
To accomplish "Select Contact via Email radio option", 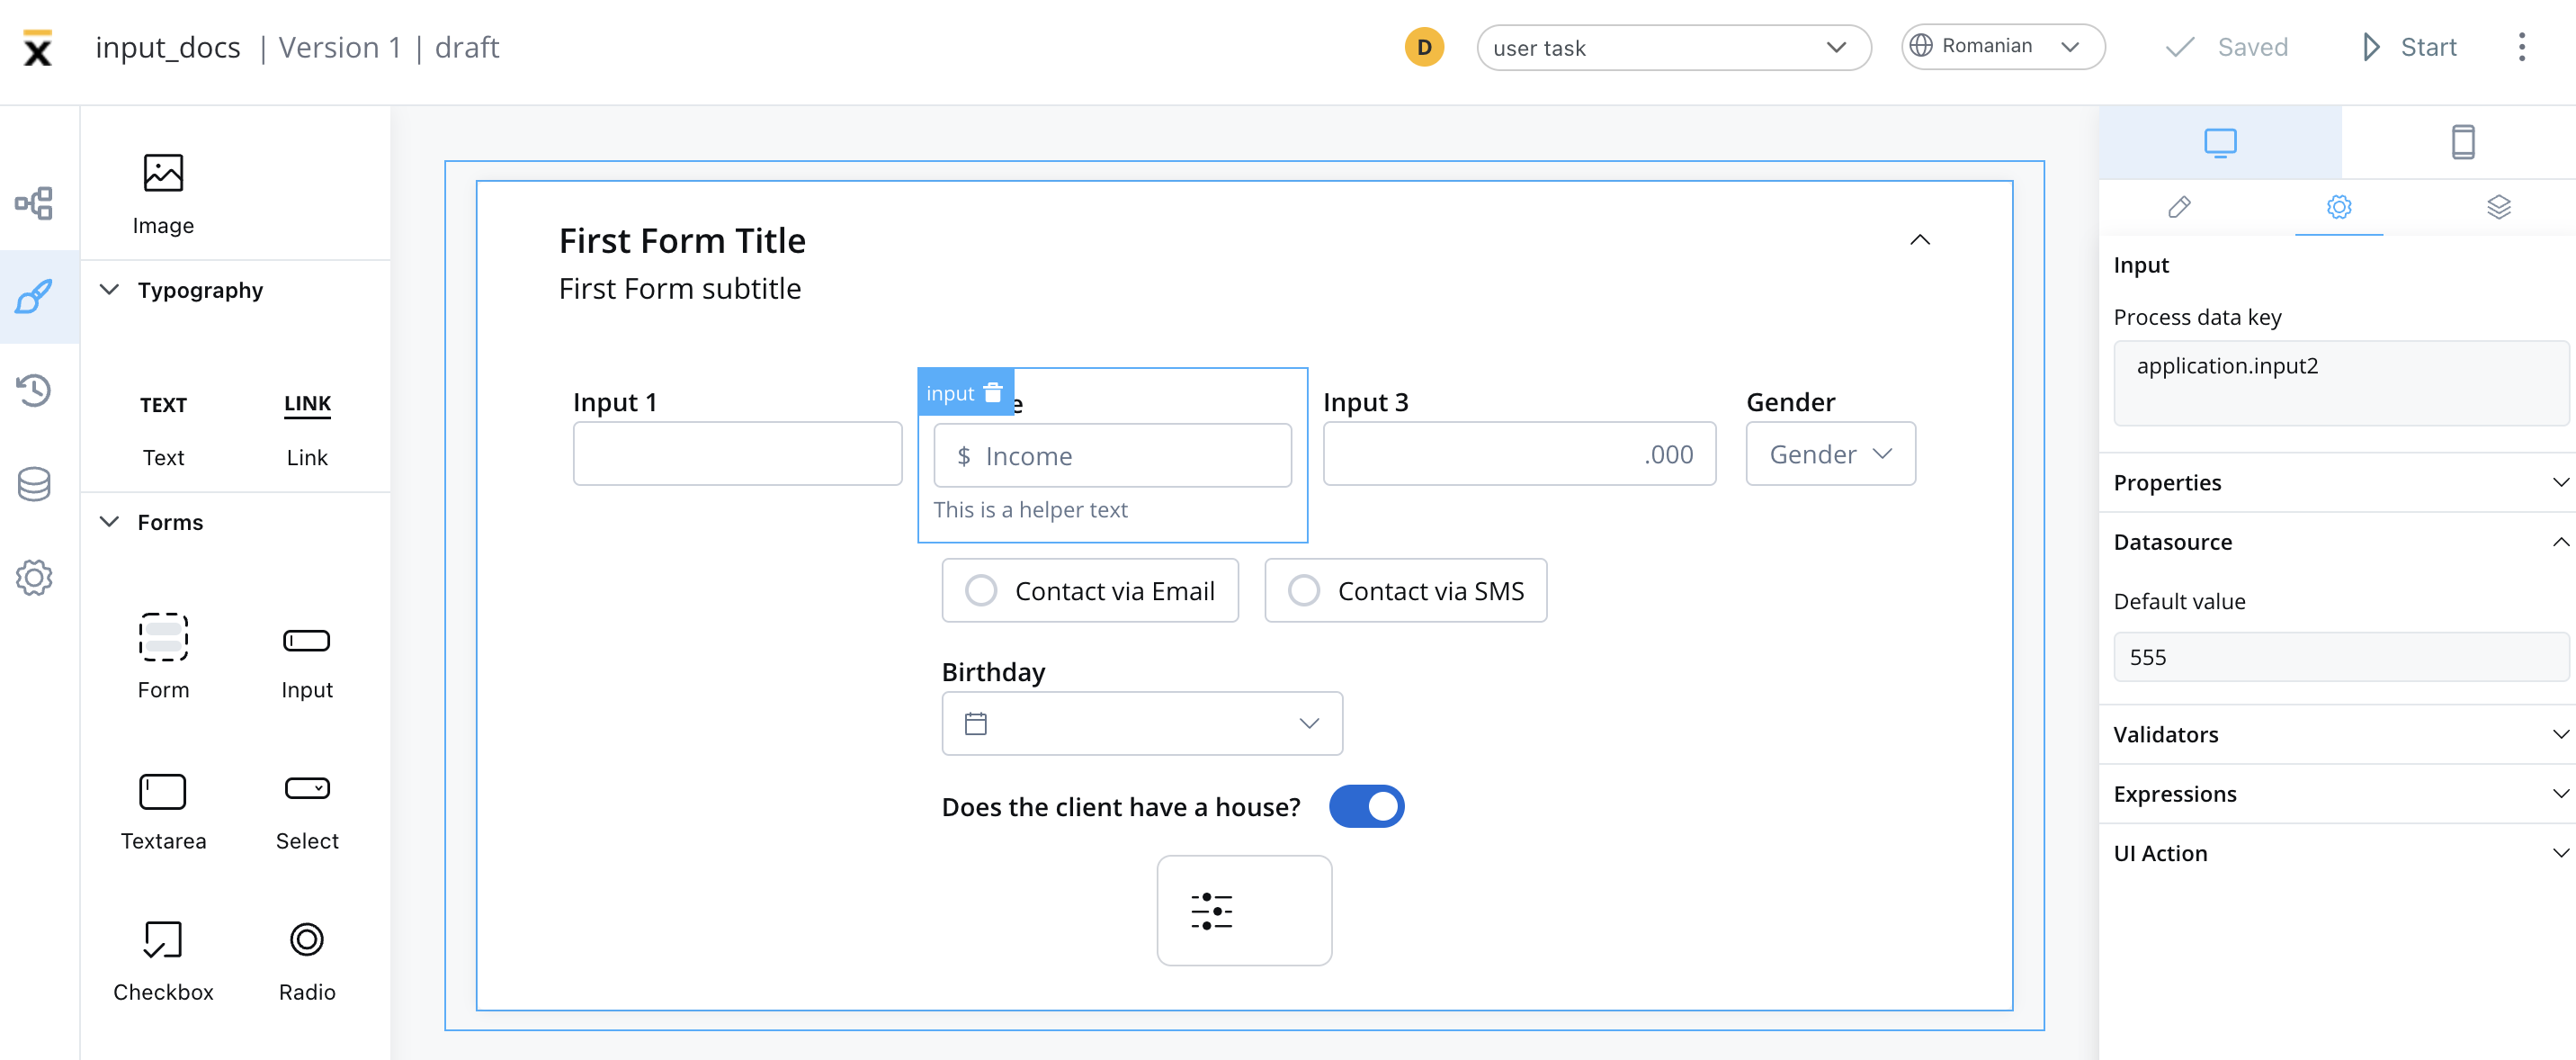I will 1090,590.
